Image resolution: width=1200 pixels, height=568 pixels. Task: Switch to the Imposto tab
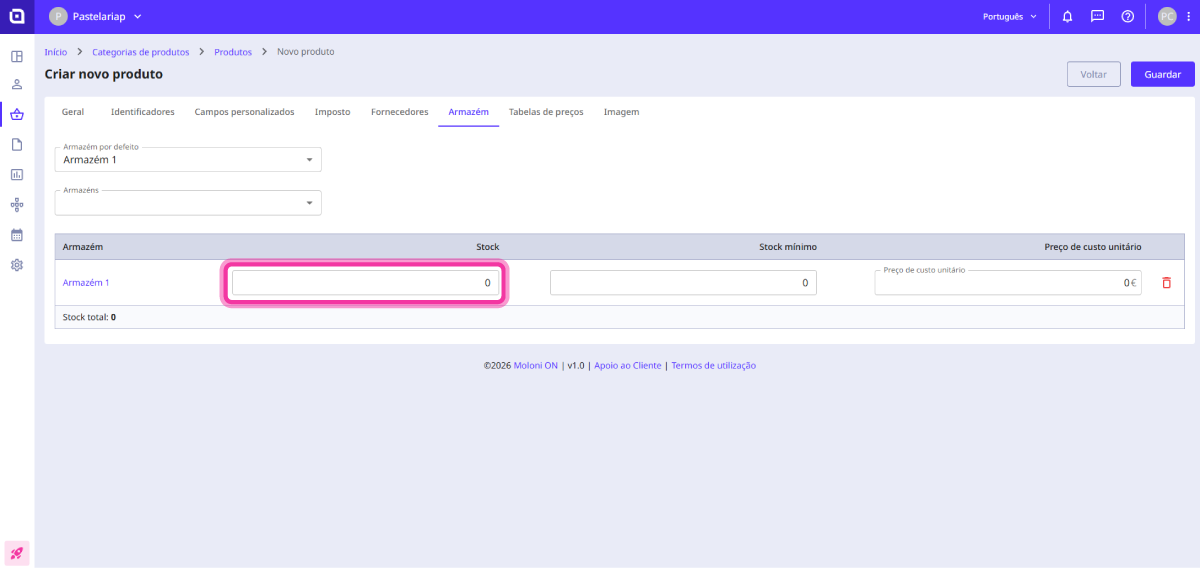pos(332,112)
